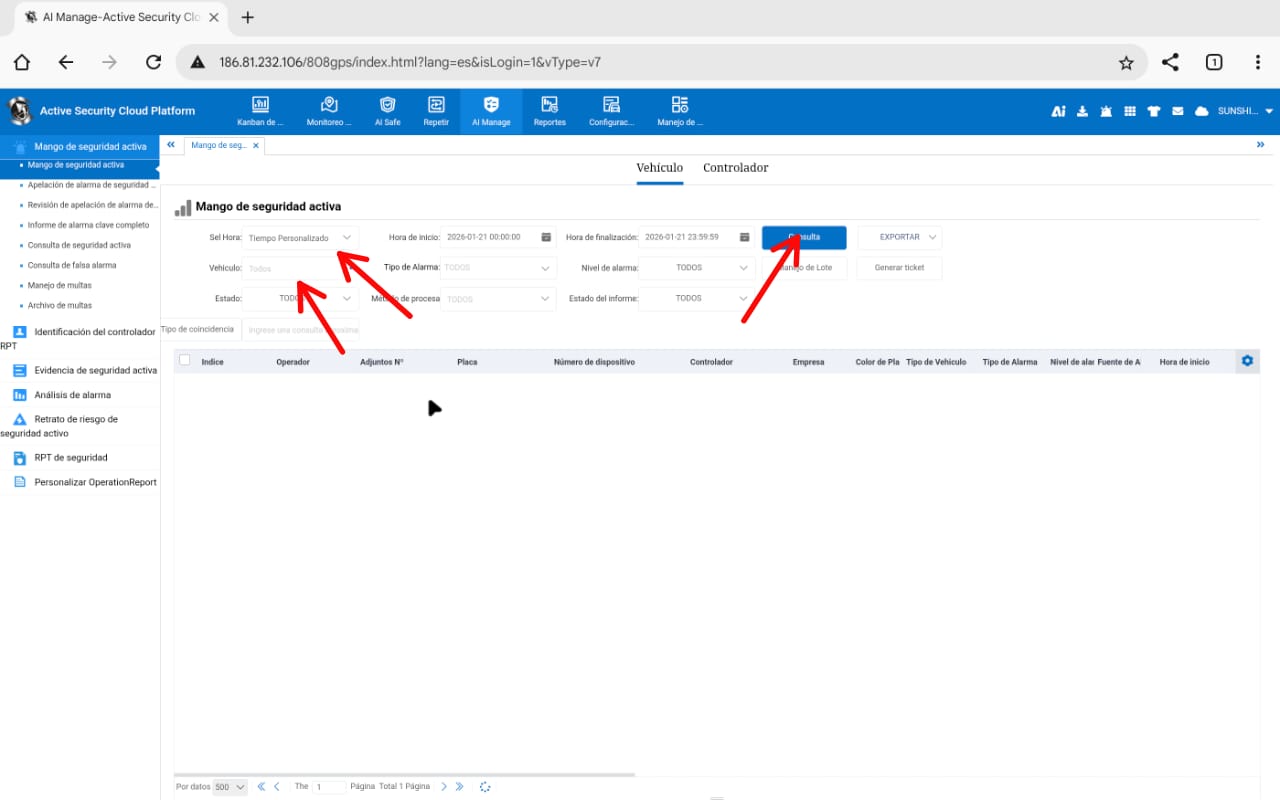Open the Nivel de alarma dropdown

pos(696,268)
